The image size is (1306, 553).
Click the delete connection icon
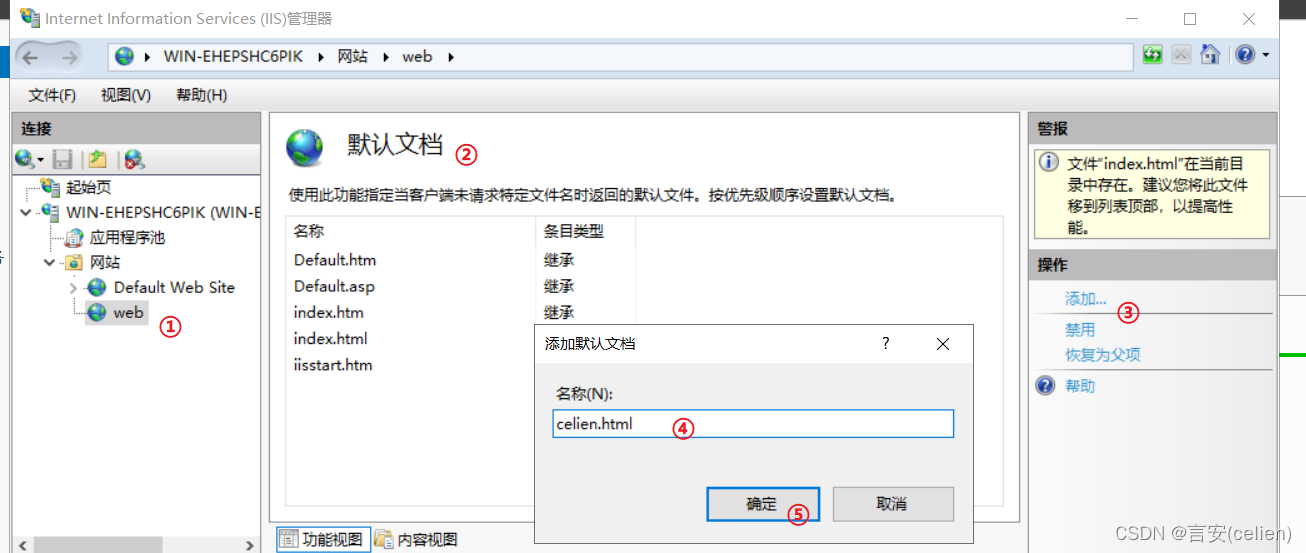click(134, 159)
